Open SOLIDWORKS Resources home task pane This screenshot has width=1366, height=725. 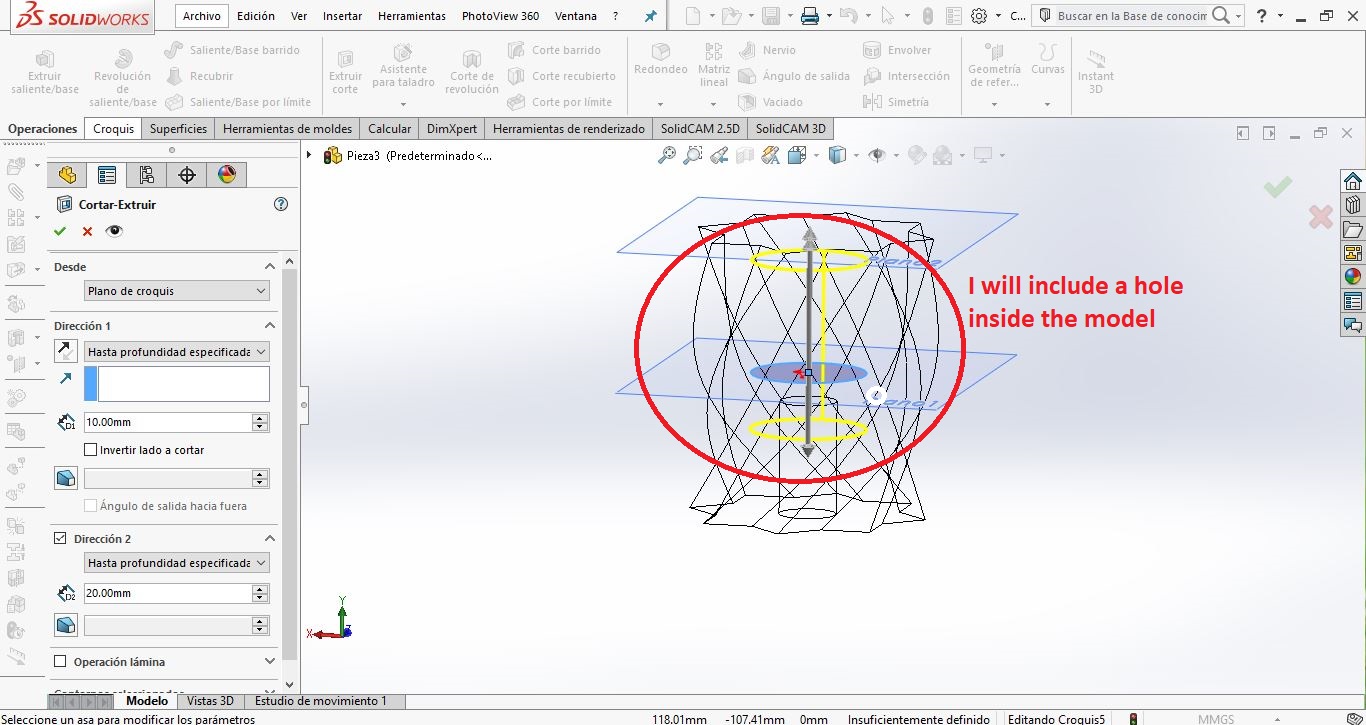[x=1353, y=181]
